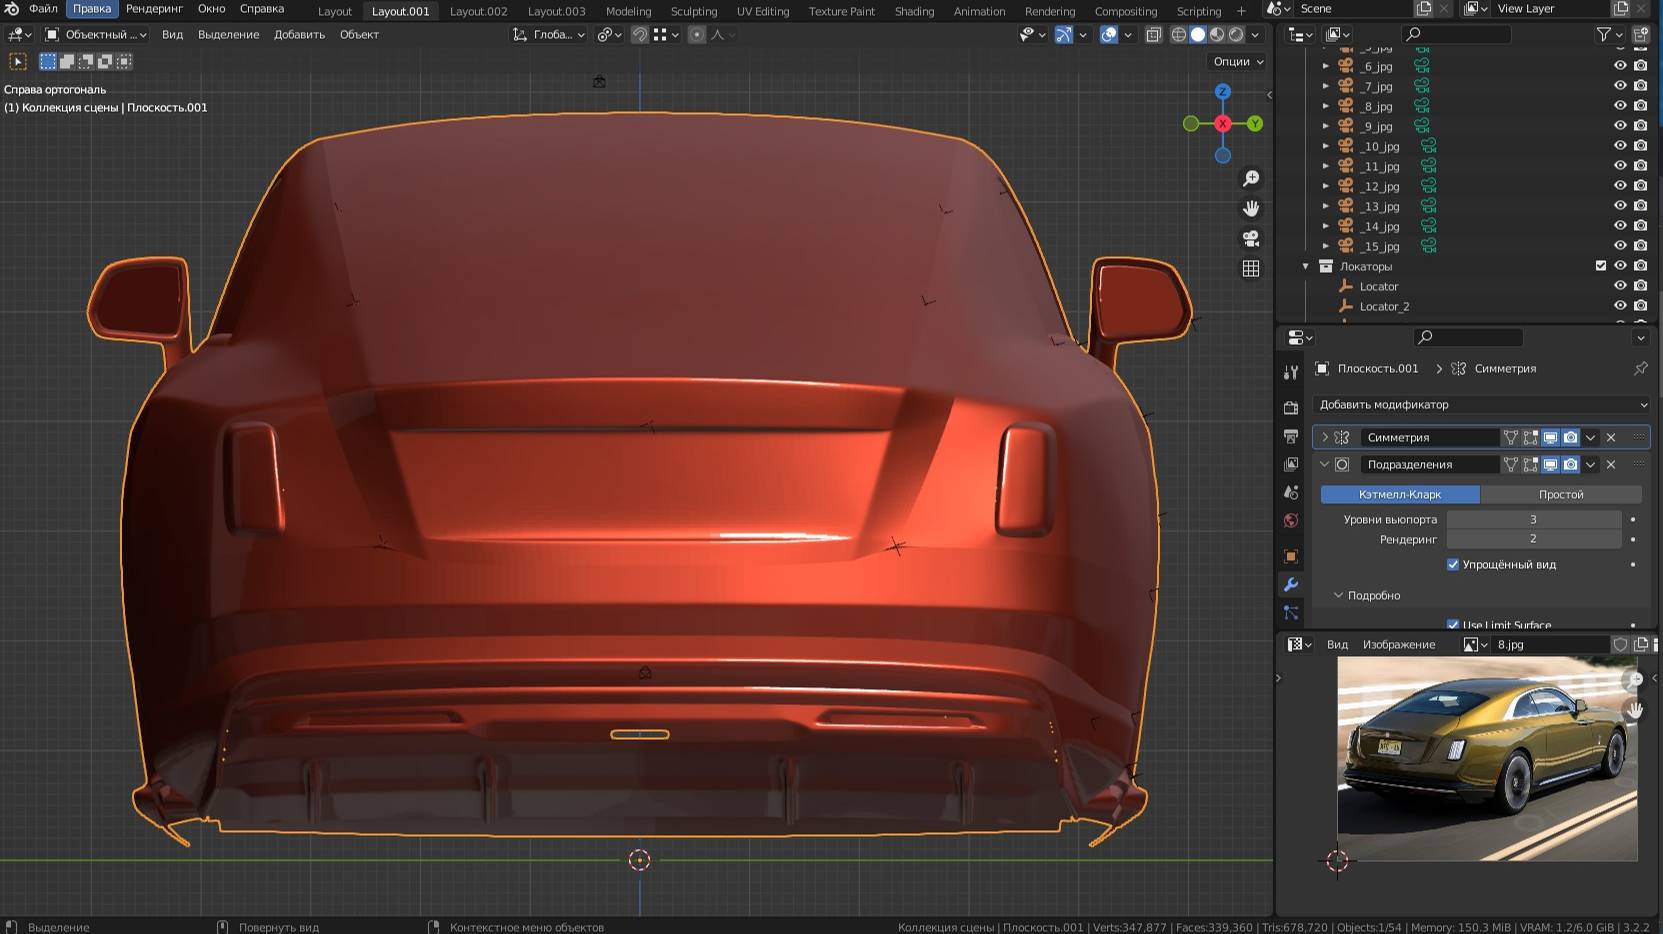
Task: Toggle X-ray display mode
Action: point(1153,34)
